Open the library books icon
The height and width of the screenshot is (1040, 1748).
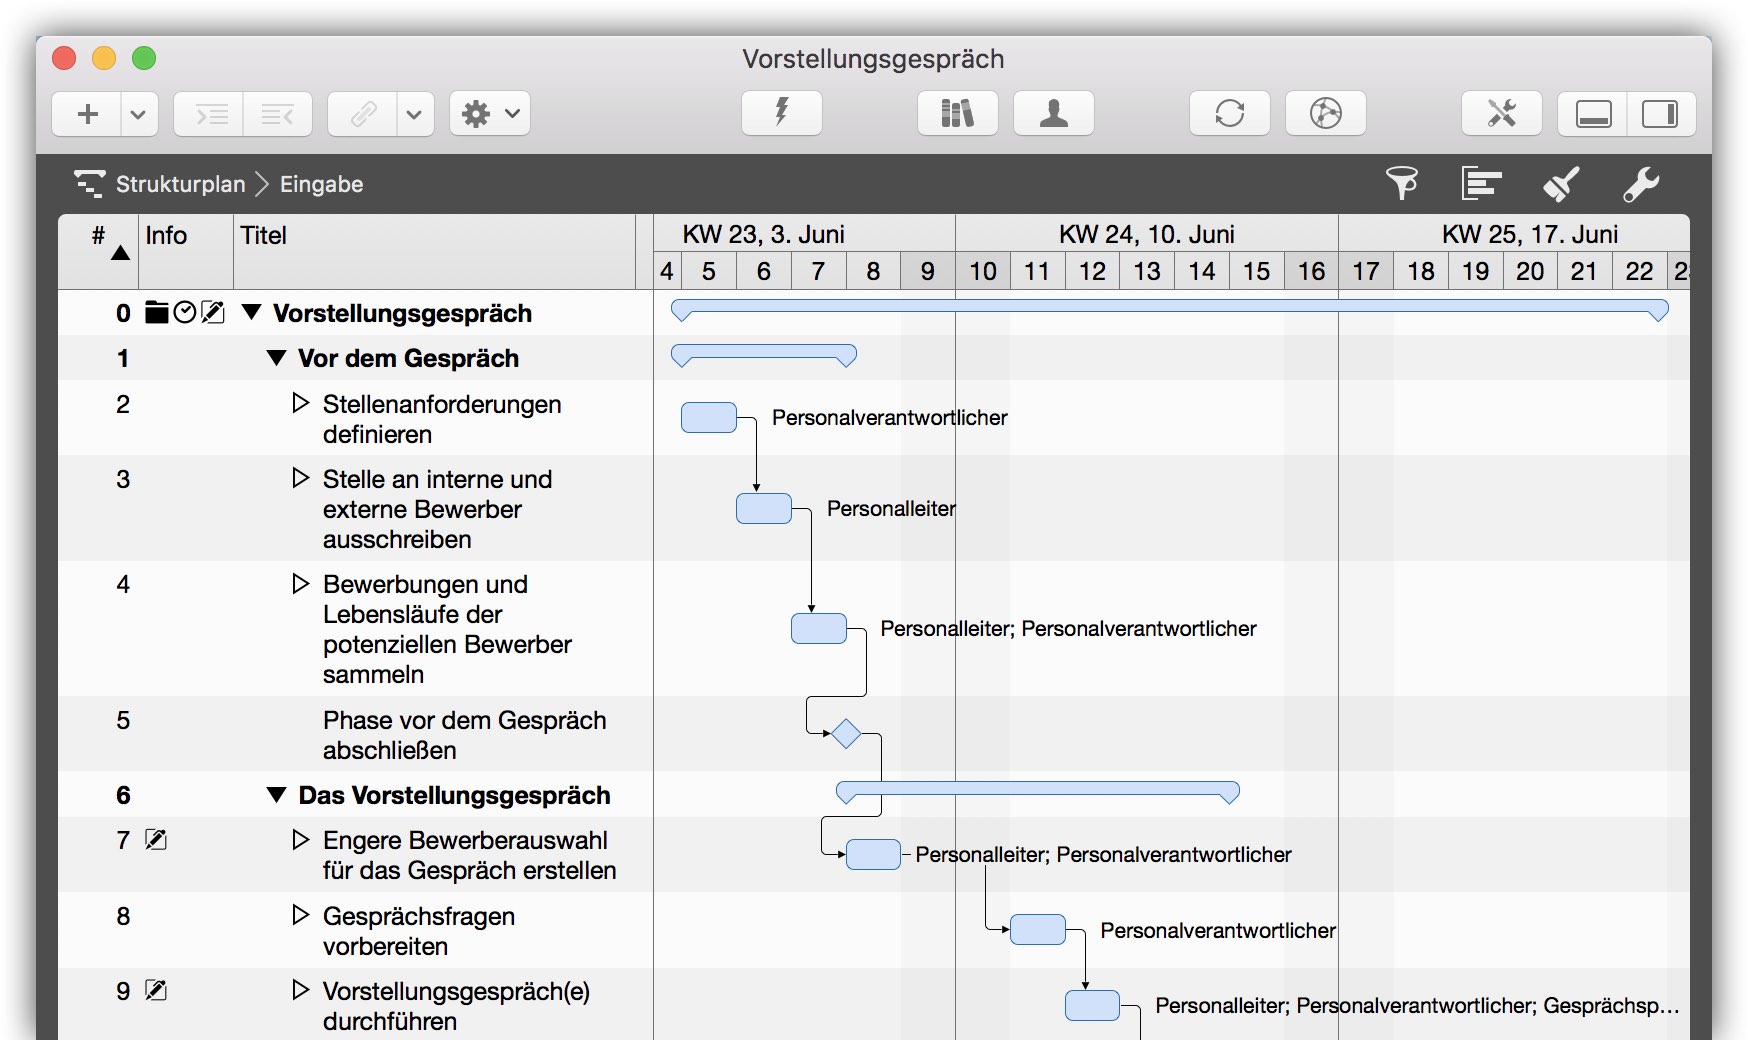[x=957, y=113]
